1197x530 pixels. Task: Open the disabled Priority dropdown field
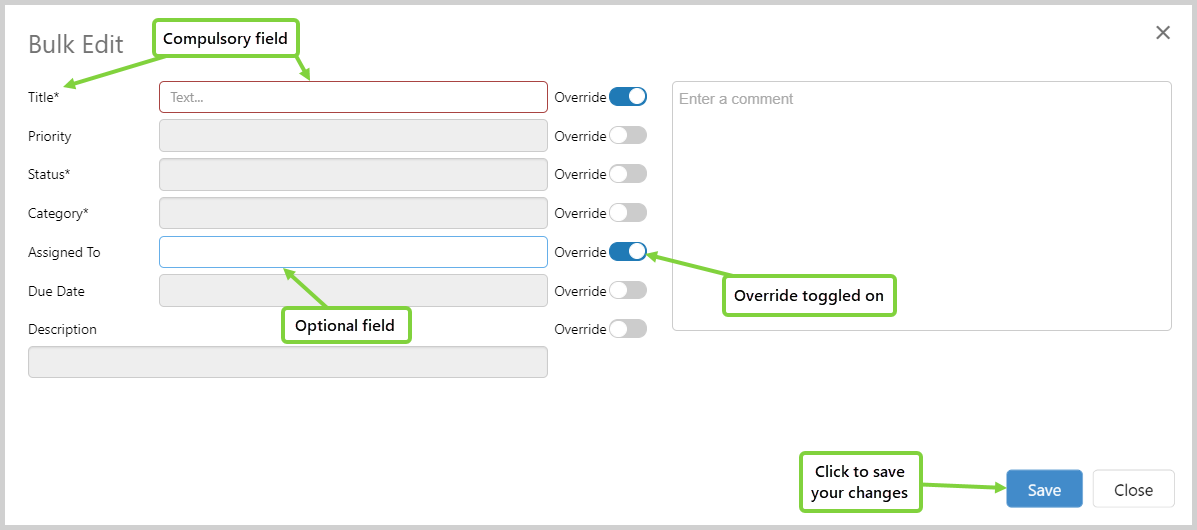point(353,135)
